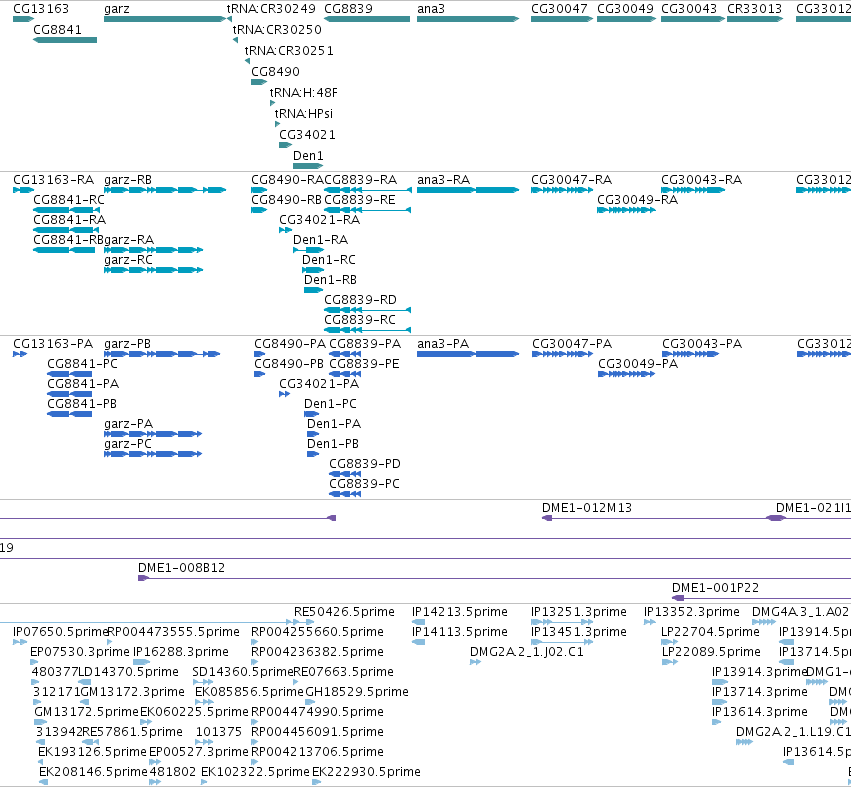Select the CG8490 gene label
This screenshot has width=851, height=787.
[x=275, y=72]
